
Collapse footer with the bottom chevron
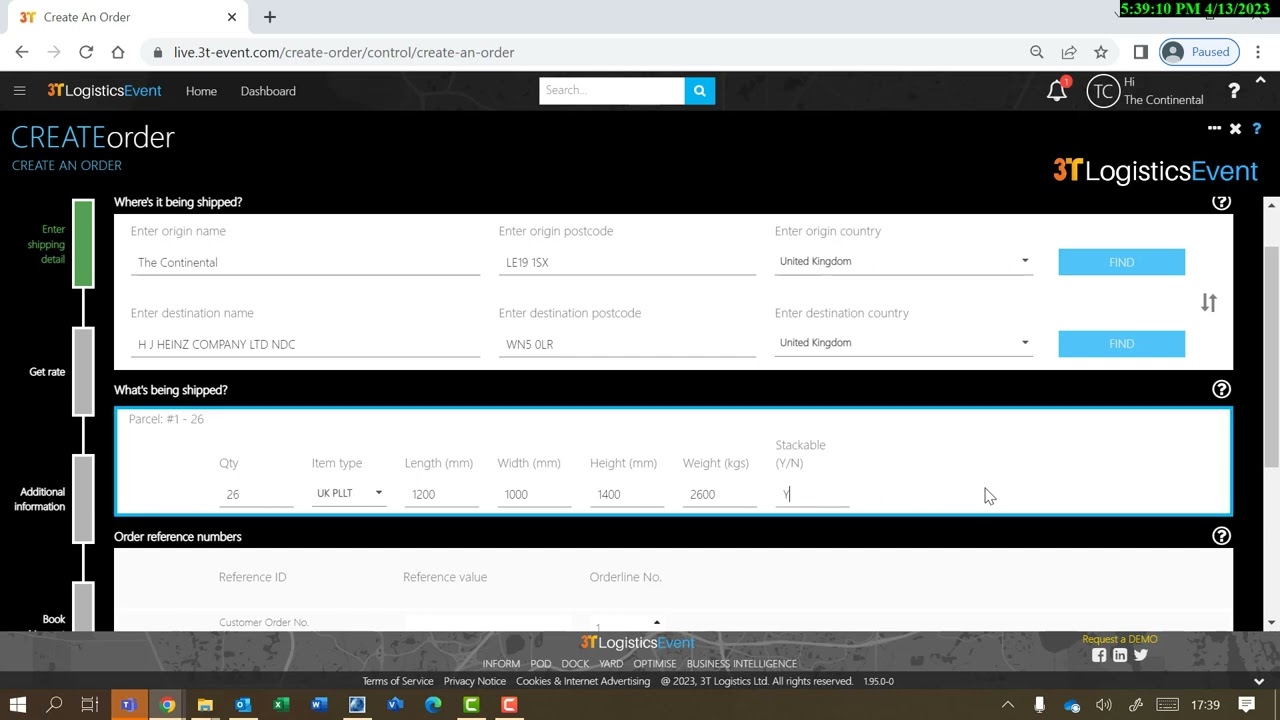click(1259, 681)
